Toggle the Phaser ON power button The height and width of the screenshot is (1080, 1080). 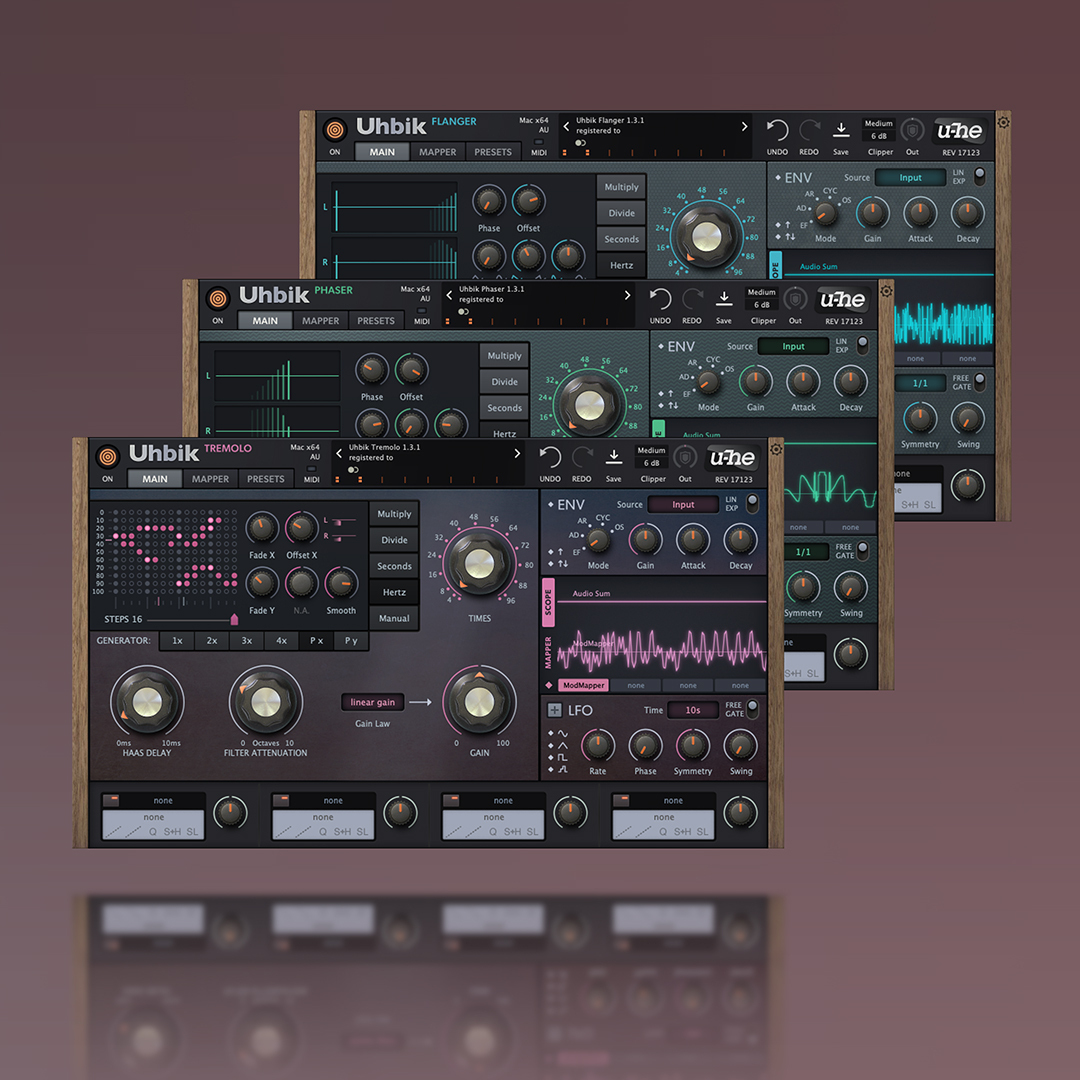tap(217, 298)
